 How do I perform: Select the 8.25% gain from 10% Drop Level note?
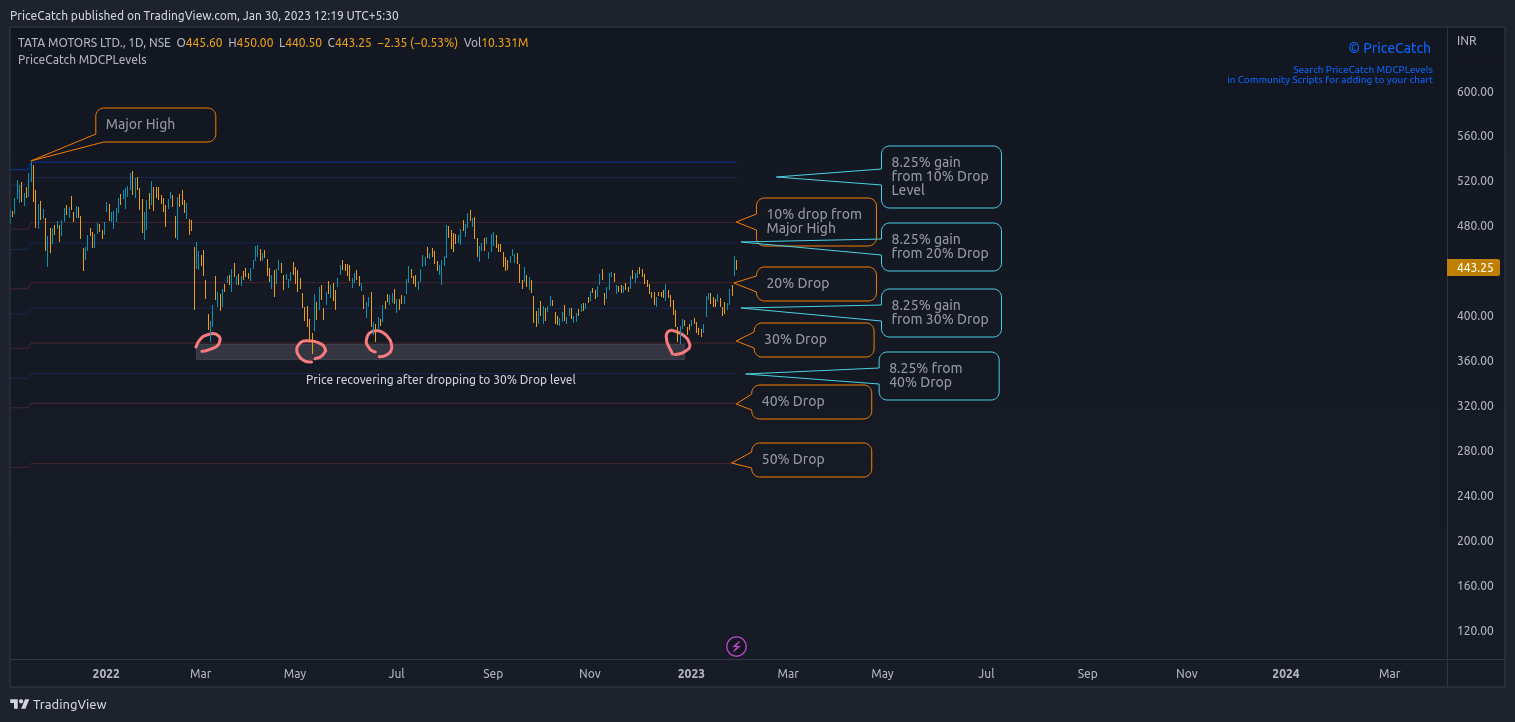point(941,176)
